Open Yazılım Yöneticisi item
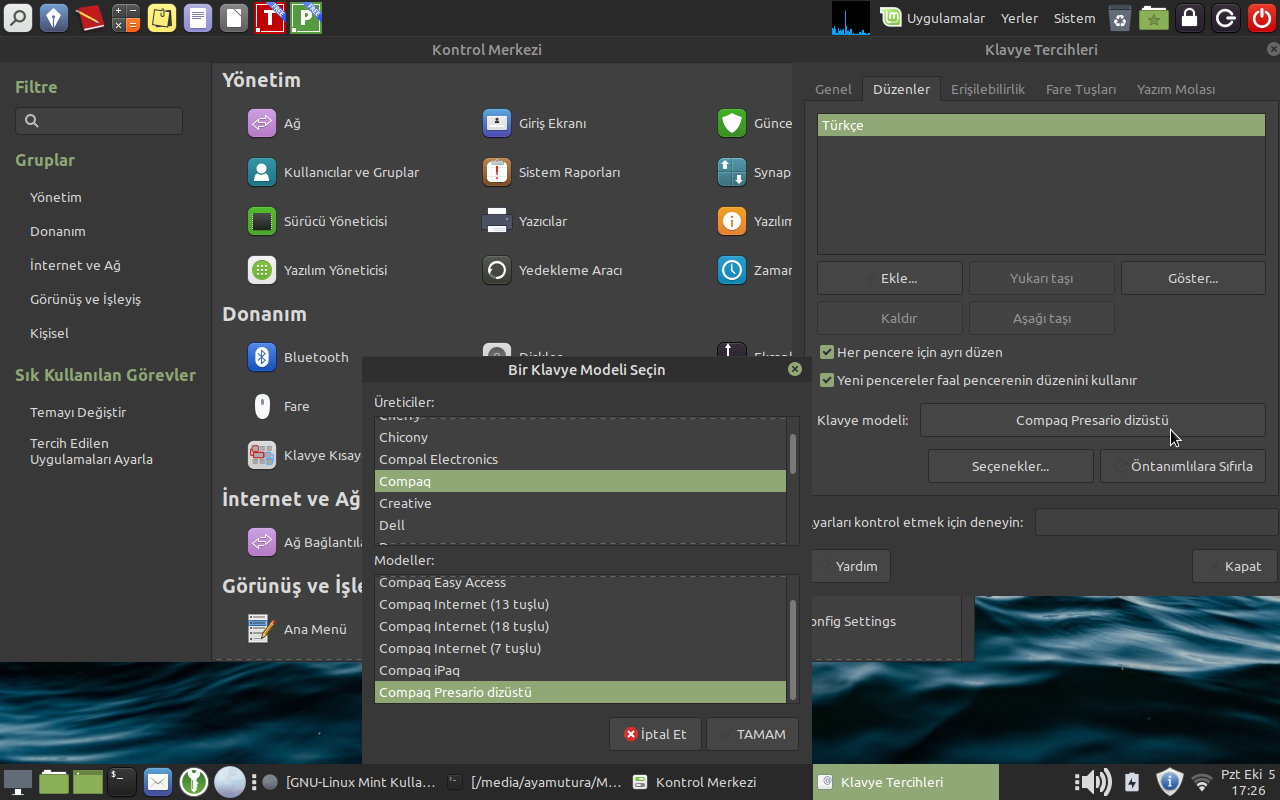Screen dimensions: 1280x800 (317, 270)
